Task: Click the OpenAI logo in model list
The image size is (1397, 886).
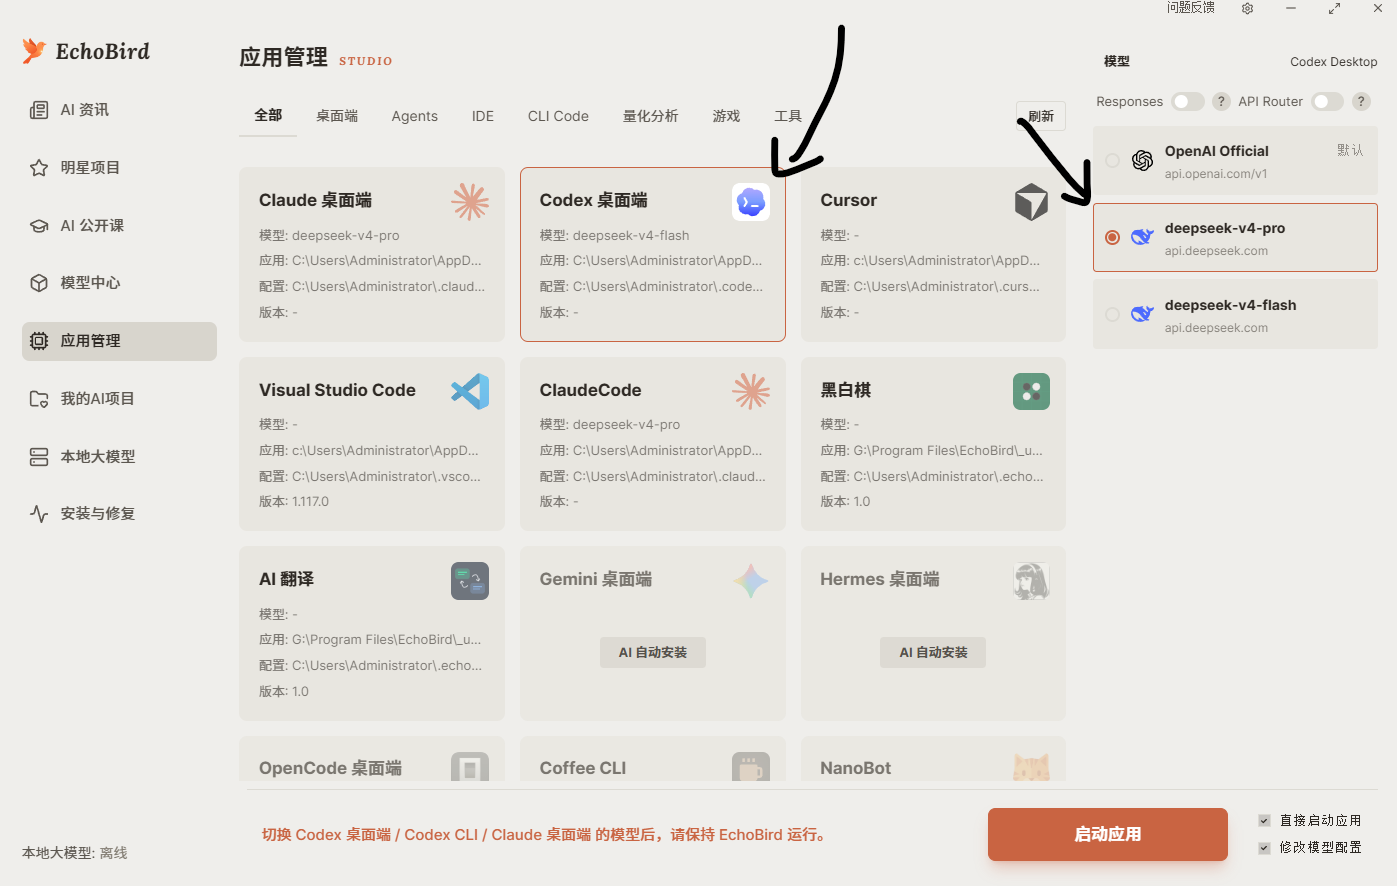Action: click(x=1142, y=161)
